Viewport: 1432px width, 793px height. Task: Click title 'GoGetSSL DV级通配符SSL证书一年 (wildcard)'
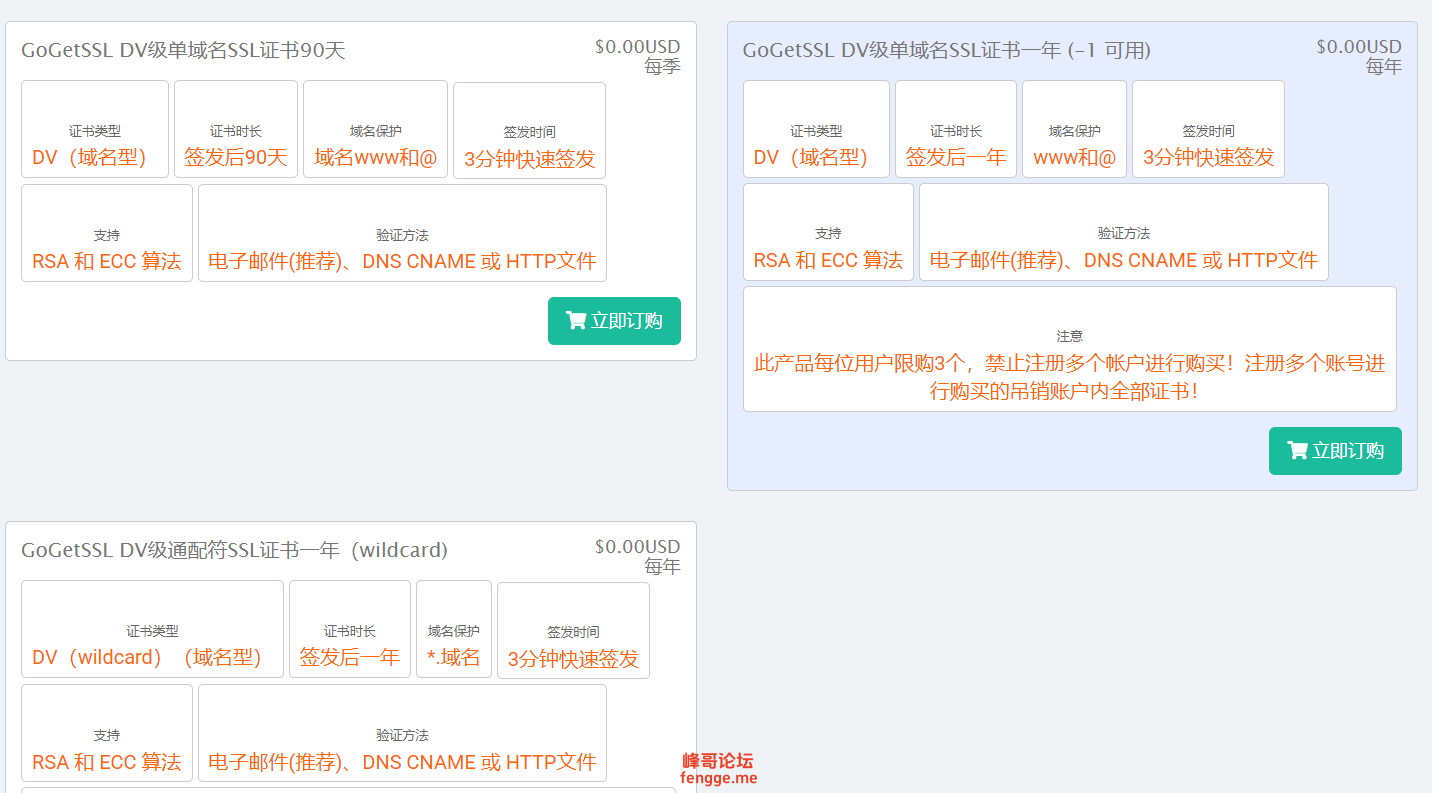[x=235, y=550]
